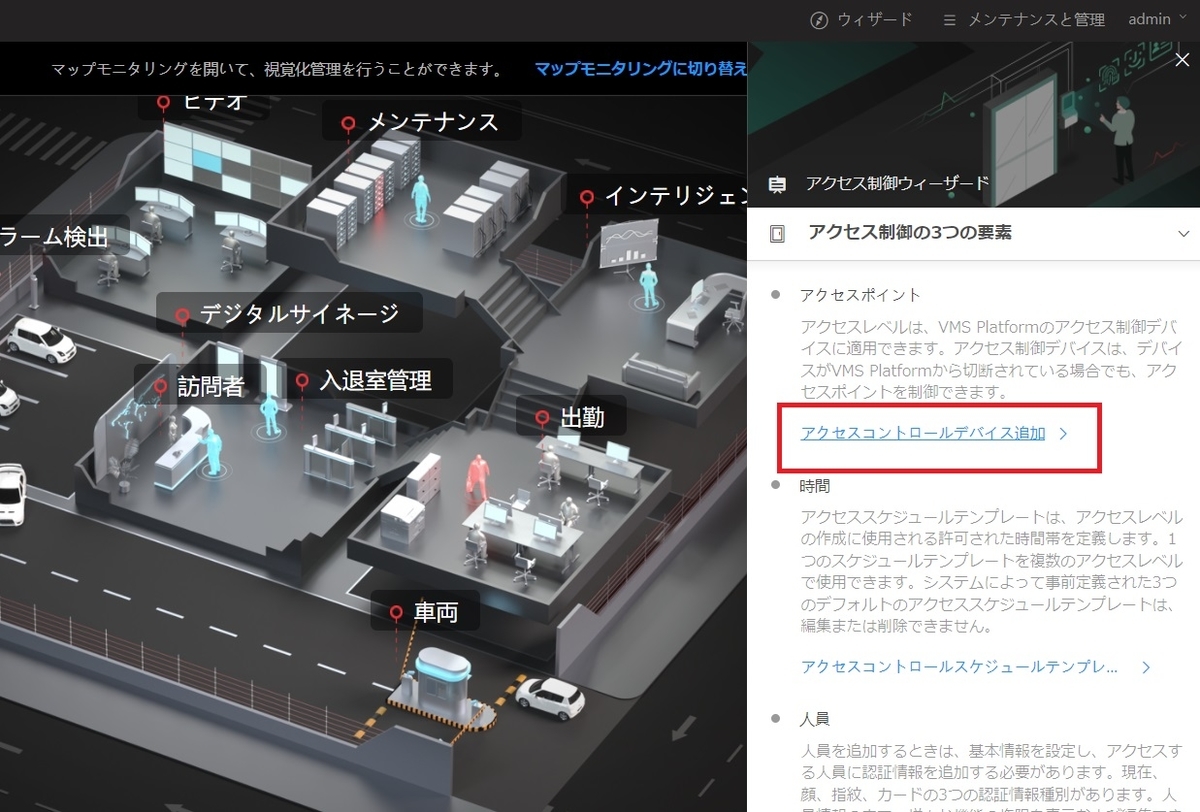This screenshot has width=1200, height=812.
Task: Select the 車両 map label
Action: (x=436, y=611)
